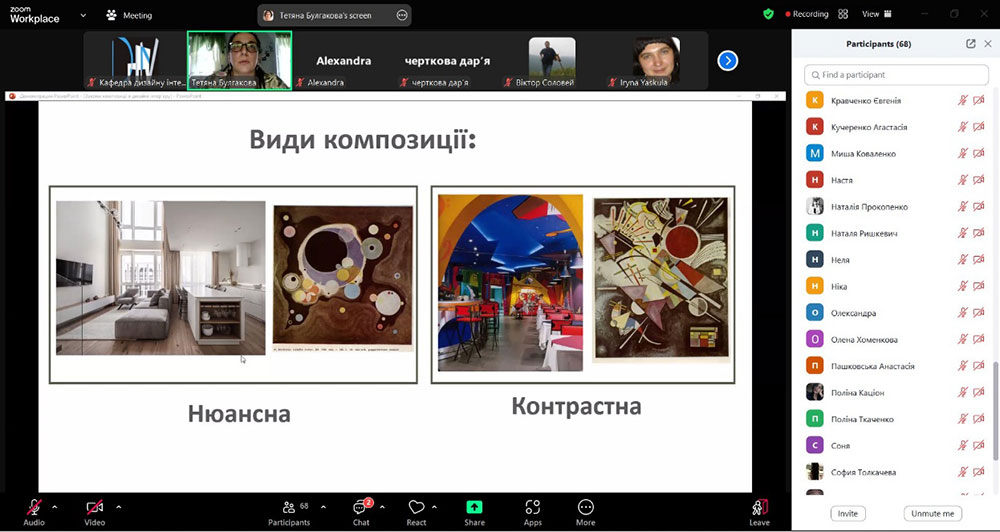Open video options arrow next to Video
This screenshot has height=532, width=1000.
click(x=119, y=507)
